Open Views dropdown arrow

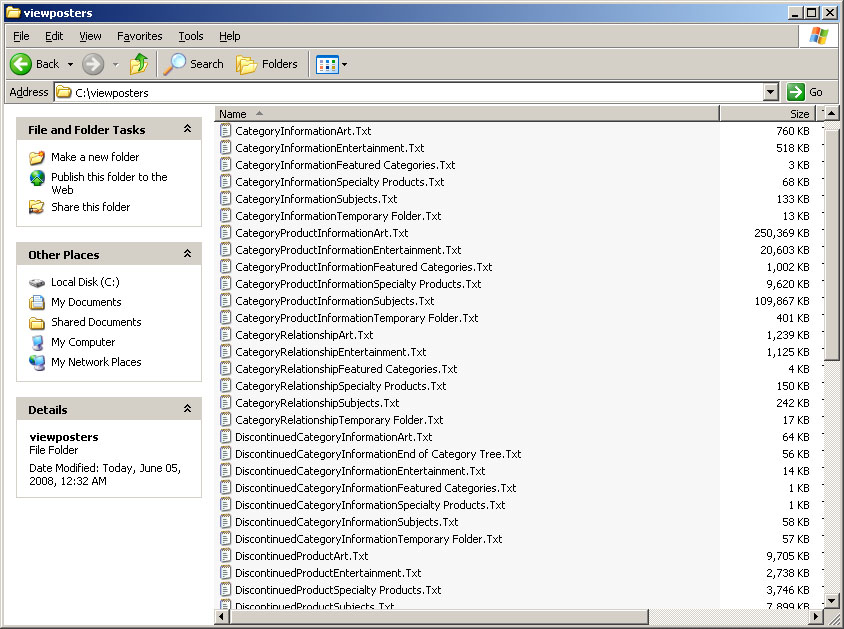coord(344,65)
